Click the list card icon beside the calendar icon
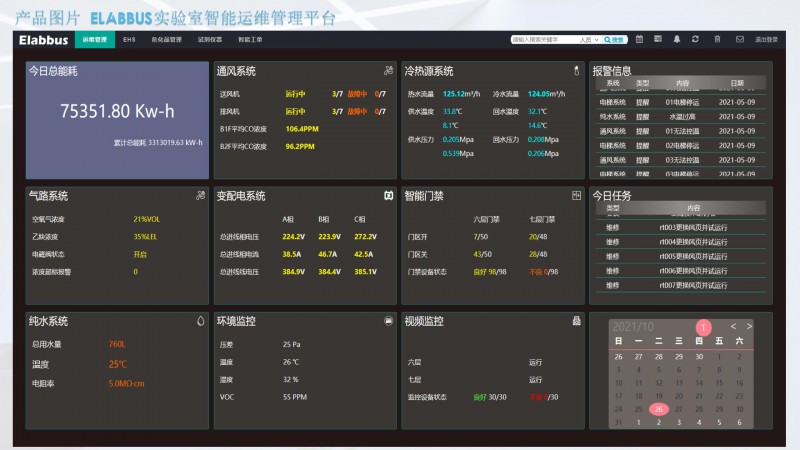The height and width of the screenshot is (450, 800). click(658, 39)
